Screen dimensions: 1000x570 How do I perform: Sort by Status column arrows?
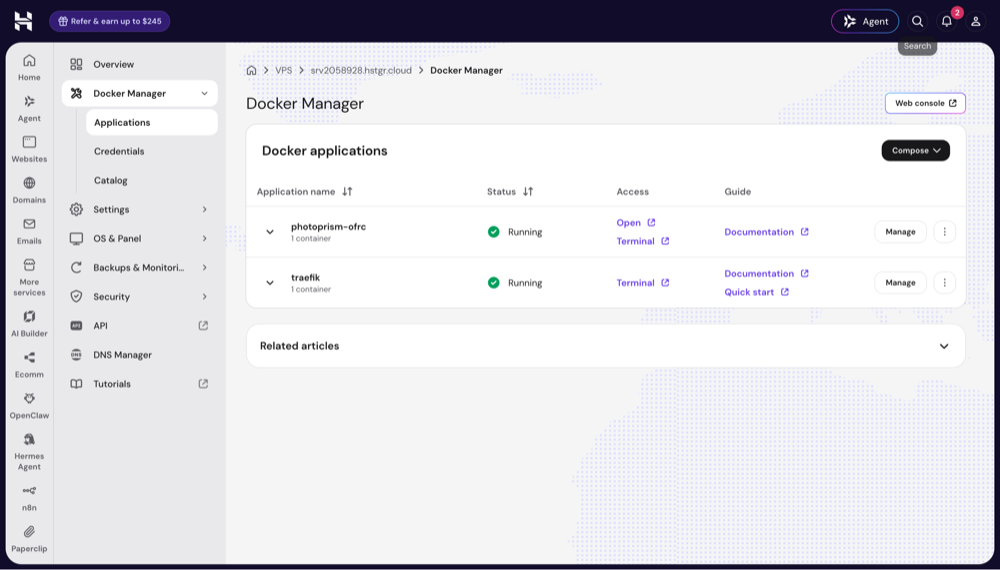coord(527,191)
